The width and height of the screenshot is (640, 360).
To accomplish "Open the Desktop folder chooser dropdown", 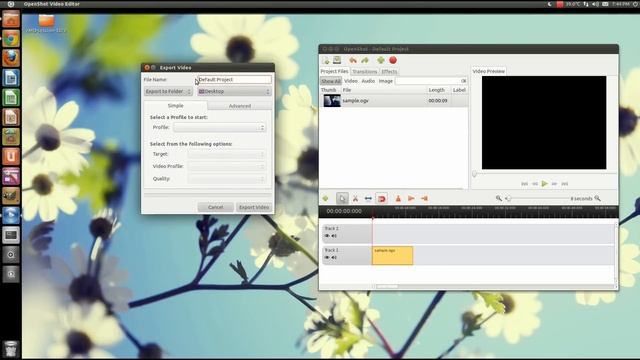I will point(234,91).
